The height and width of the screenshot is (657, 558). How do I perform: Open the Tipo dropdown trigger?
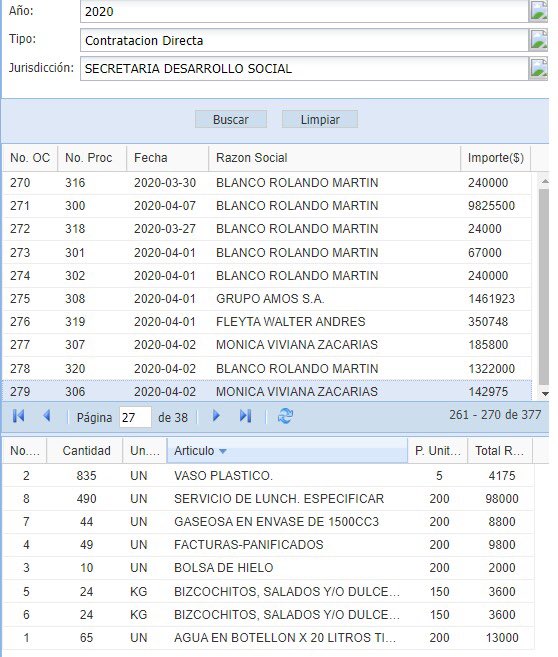tap(539, 40)
